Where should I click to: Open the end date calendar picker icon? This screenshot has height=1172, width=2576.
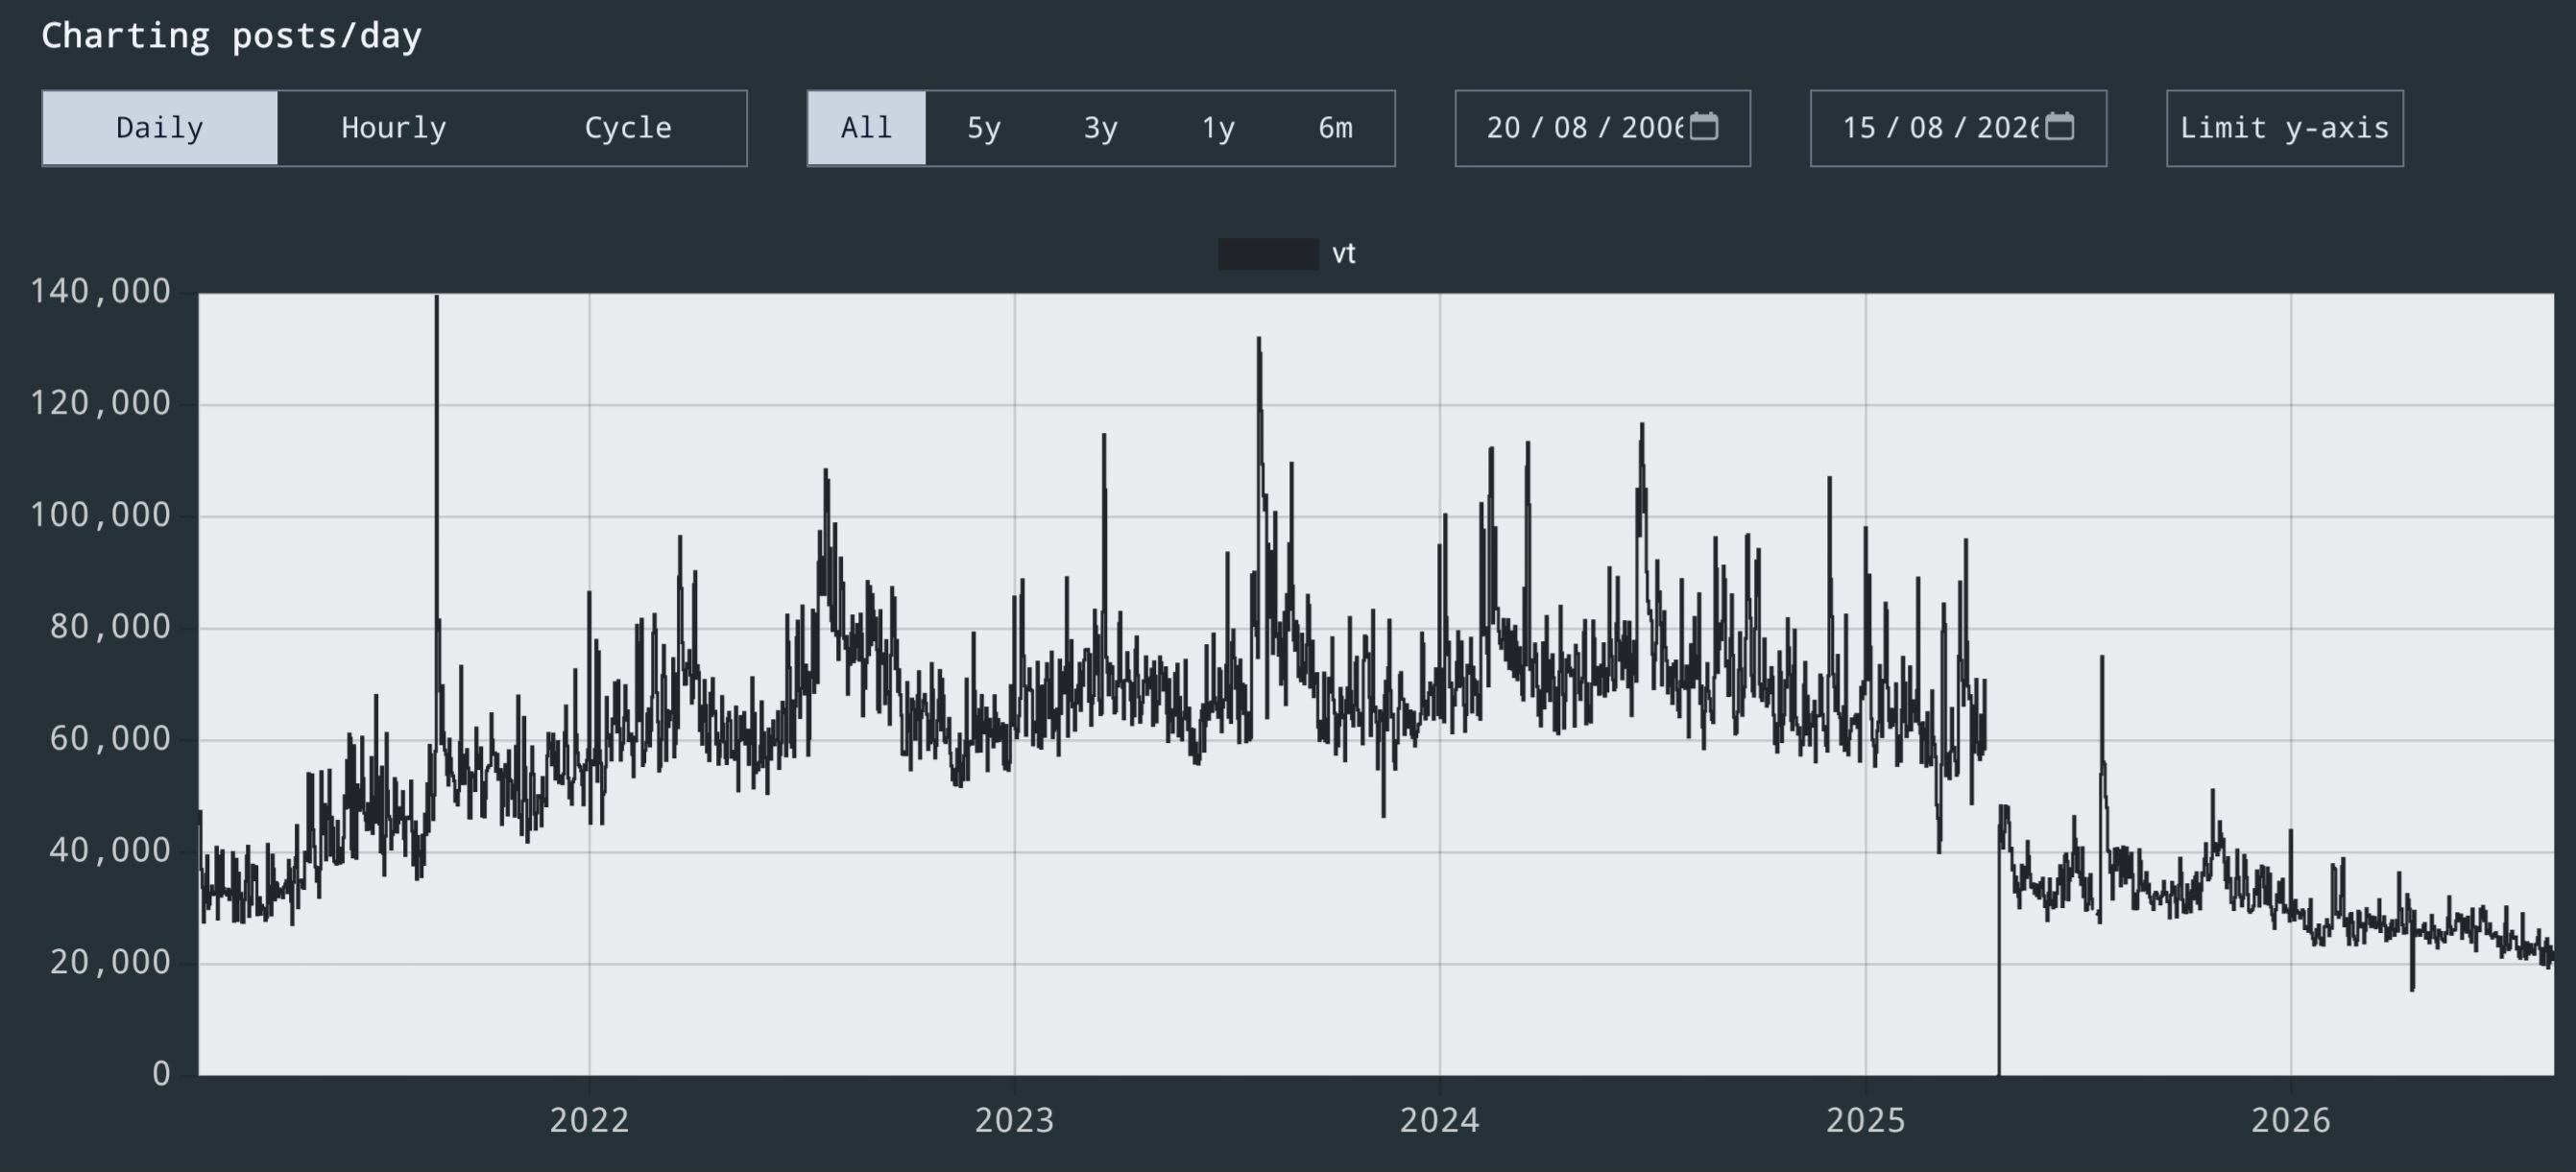2059,127
